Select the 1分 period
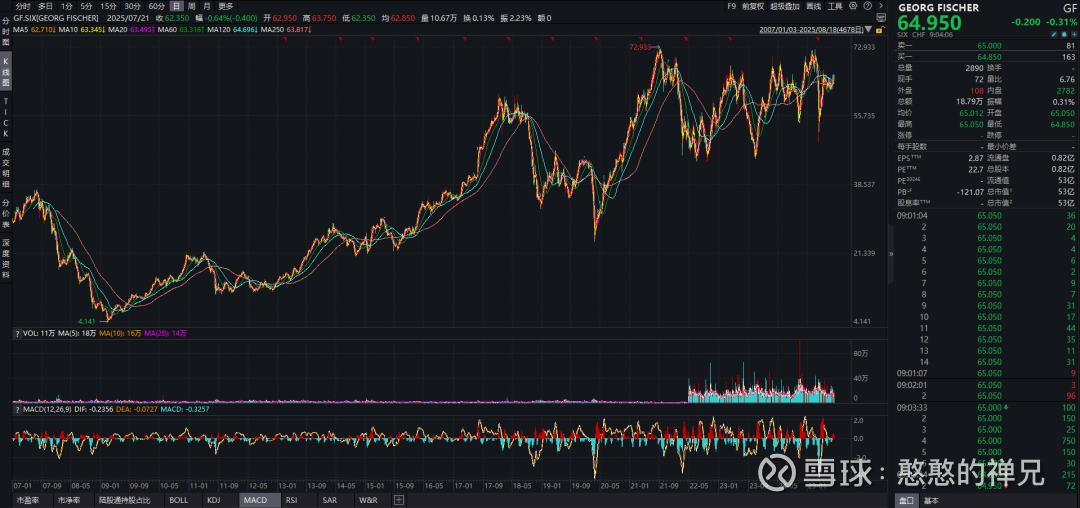The width and height of the screenshot is (1080, 508). 67,6
